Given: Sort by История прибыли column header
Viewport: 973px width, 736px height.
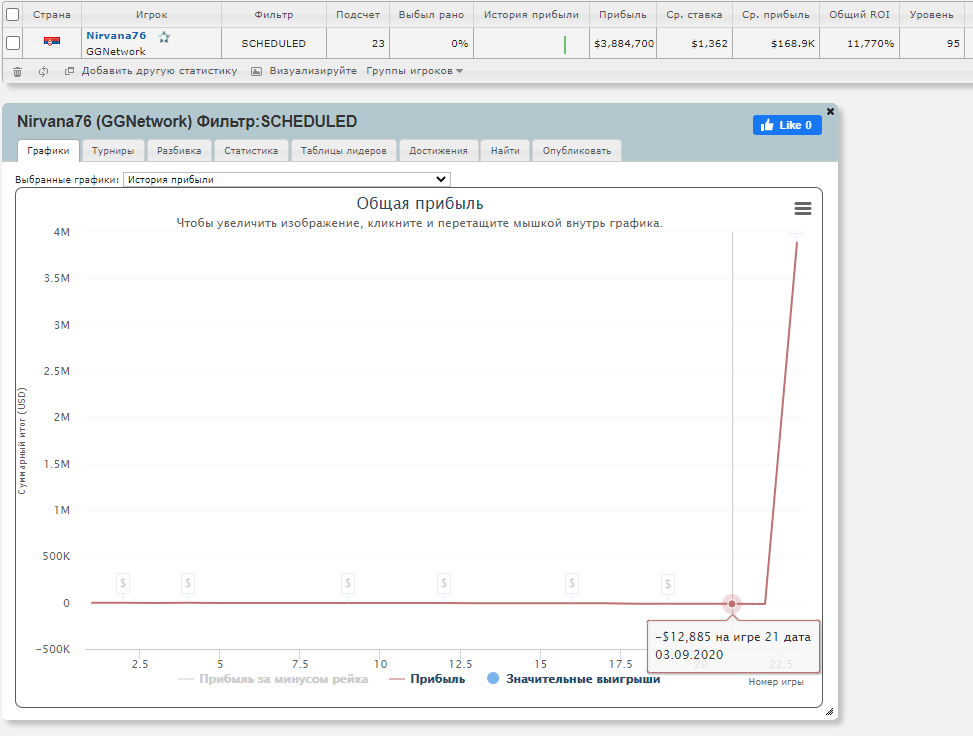Looking at the screenshot, I should pyautogui.click(x=531, y=14).
